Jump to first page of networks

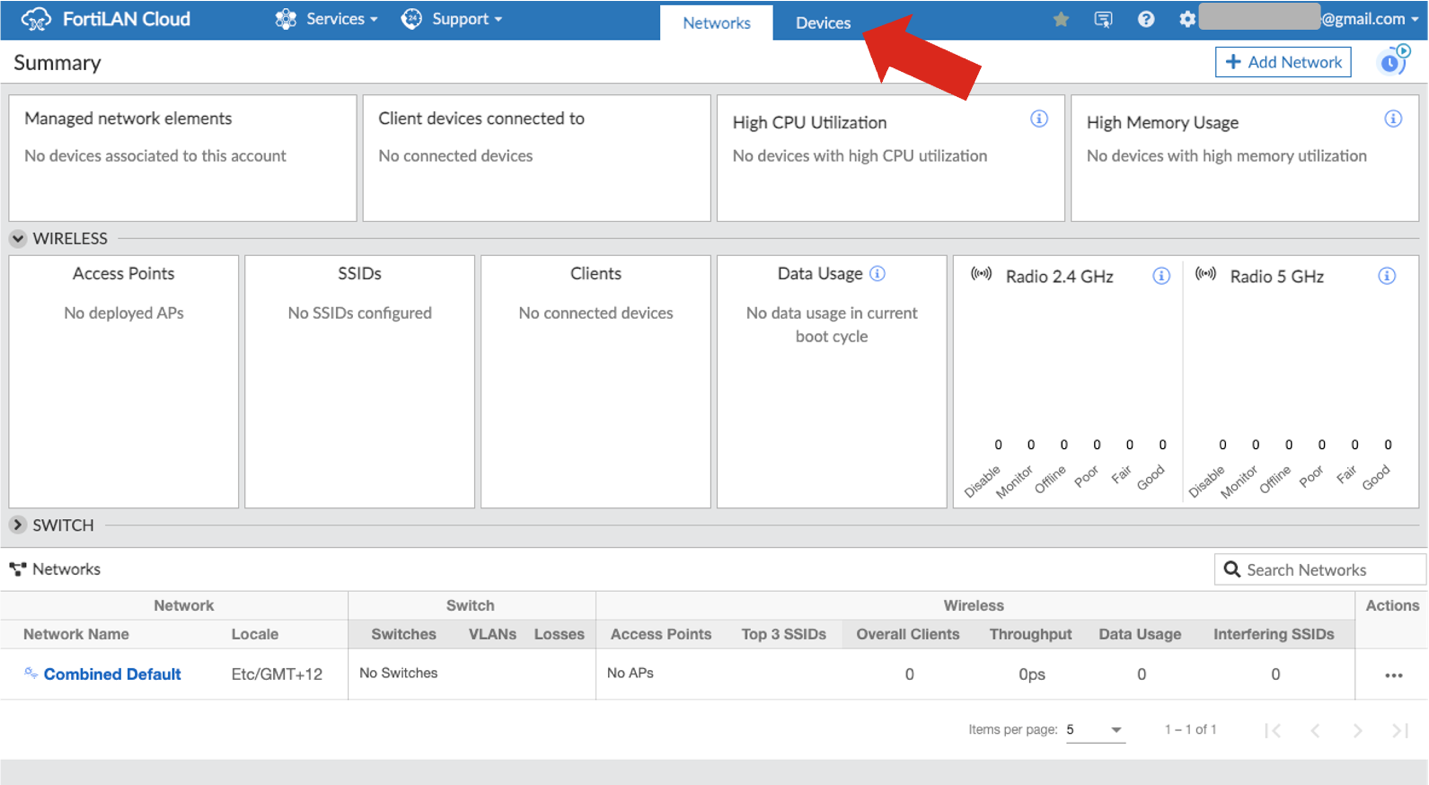(x=1272, y=731)
